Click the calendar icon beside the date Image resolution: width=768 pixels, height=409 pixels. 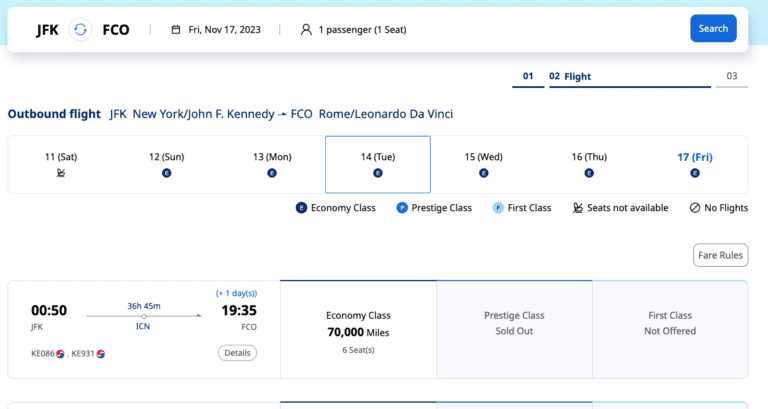point(176,29)
